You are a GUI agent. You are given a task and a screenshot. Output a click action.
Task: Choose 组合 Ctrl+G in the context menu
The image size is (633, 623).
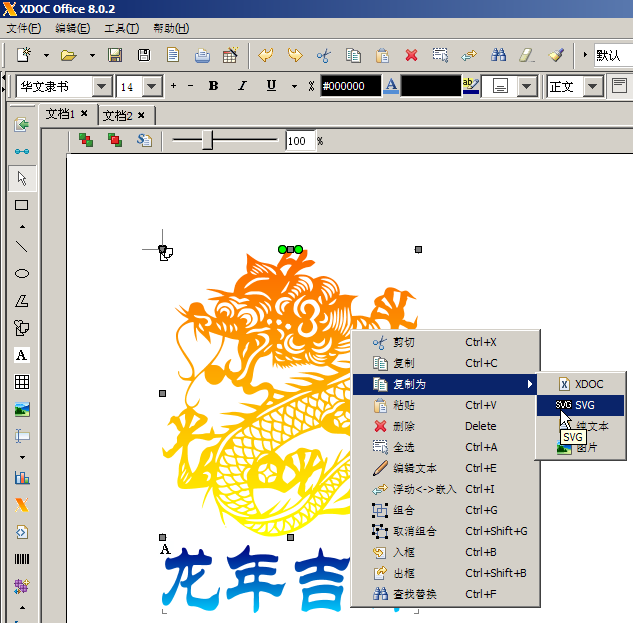(446, 510)
